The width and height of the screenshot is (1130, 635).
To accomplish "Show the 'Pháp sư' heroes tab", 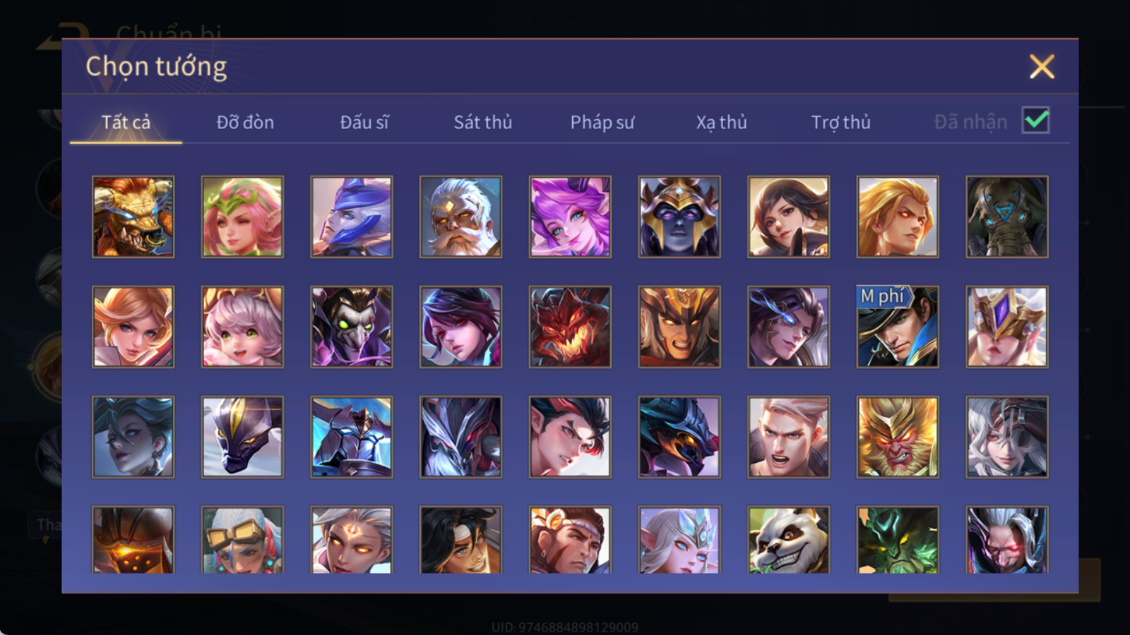I will [602, 122].
